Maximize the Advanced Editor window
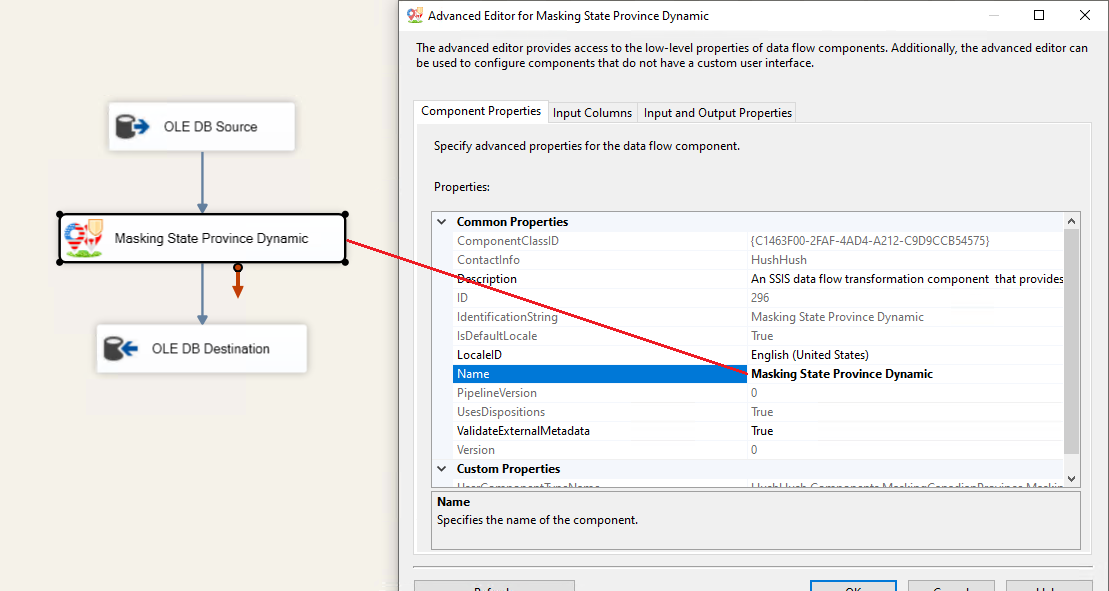Screen dimensions: 1109x591 [x=1039, y=15]
